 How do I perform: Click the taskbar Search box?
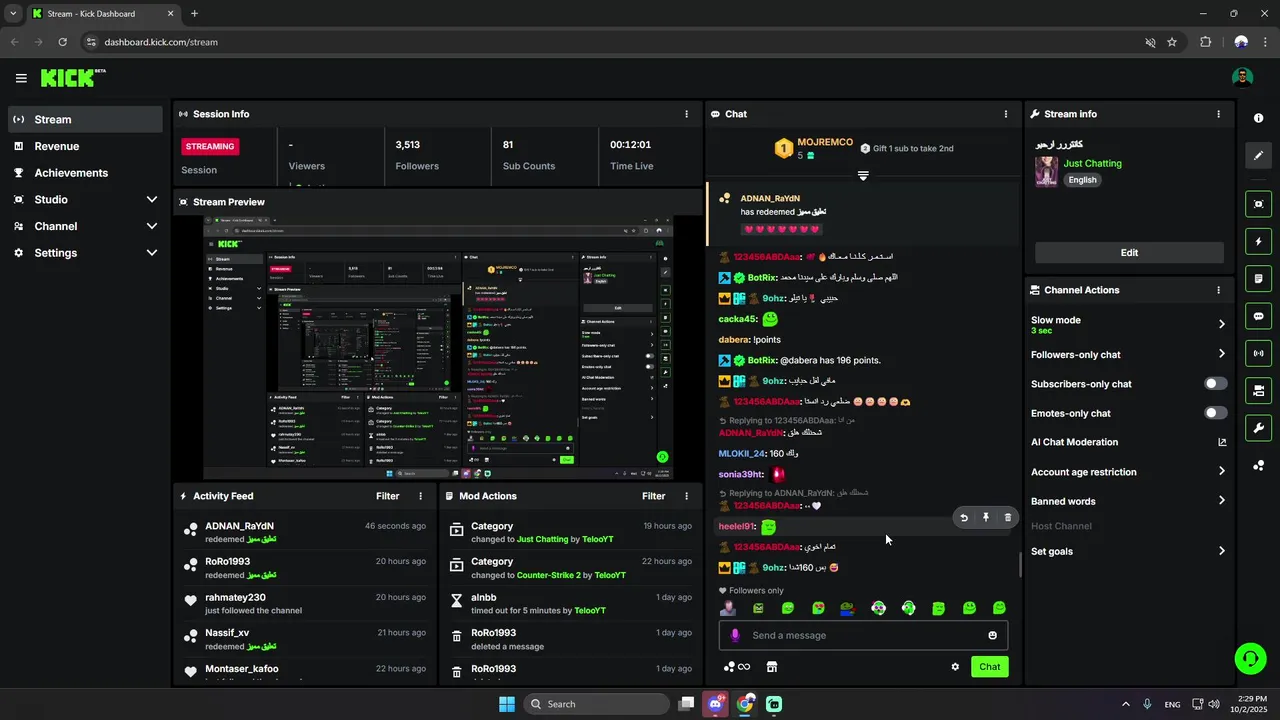pyautogui.click(x=597, y=704)
